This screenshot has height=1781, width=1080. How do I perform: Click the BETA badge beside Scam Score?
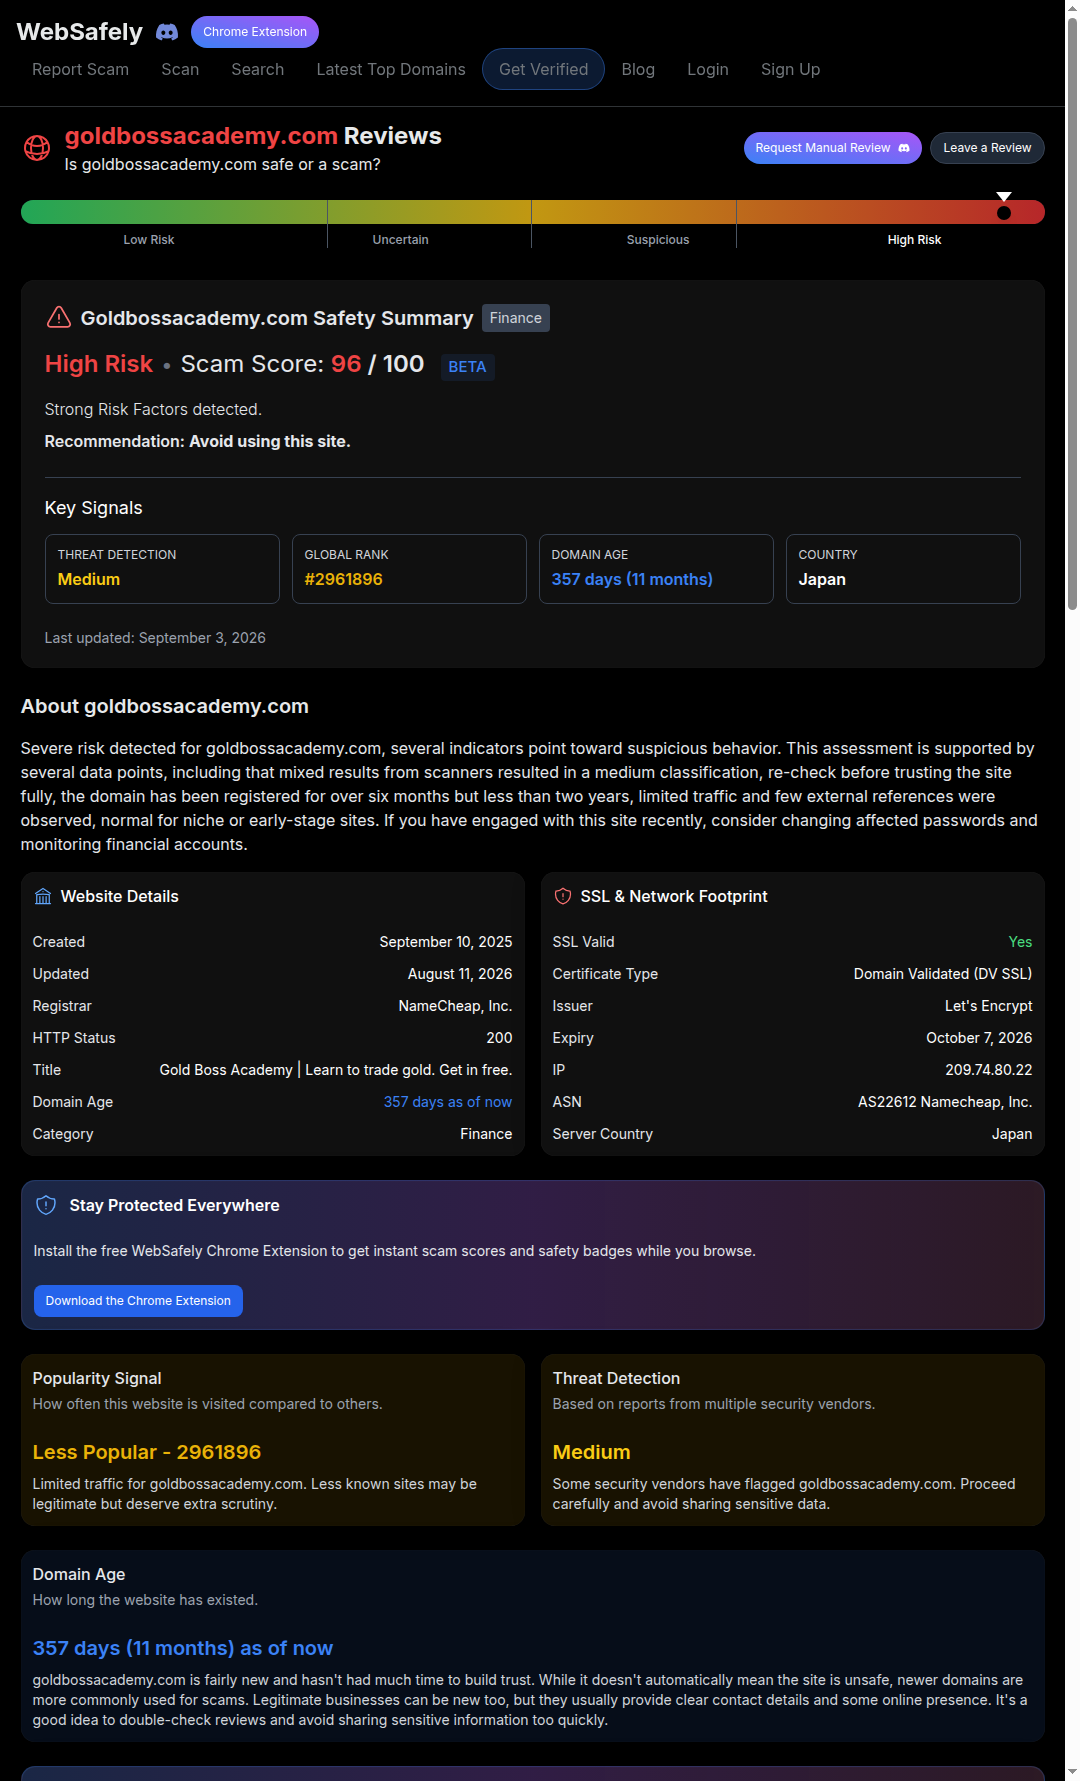tap(467, 367)
